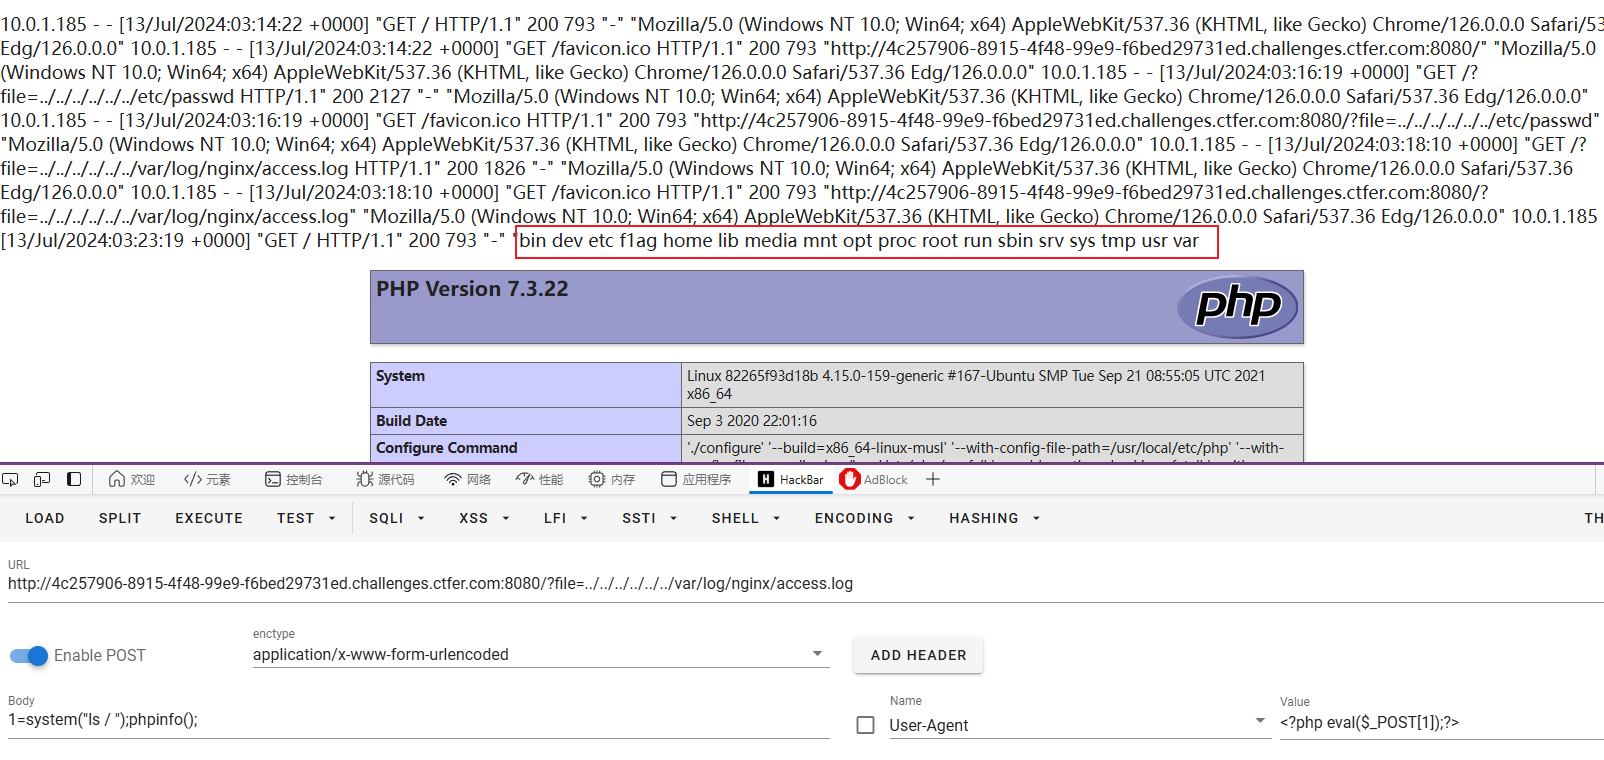
Task: Toggle the device emulation icon
Action: click(x=42, y=480)
